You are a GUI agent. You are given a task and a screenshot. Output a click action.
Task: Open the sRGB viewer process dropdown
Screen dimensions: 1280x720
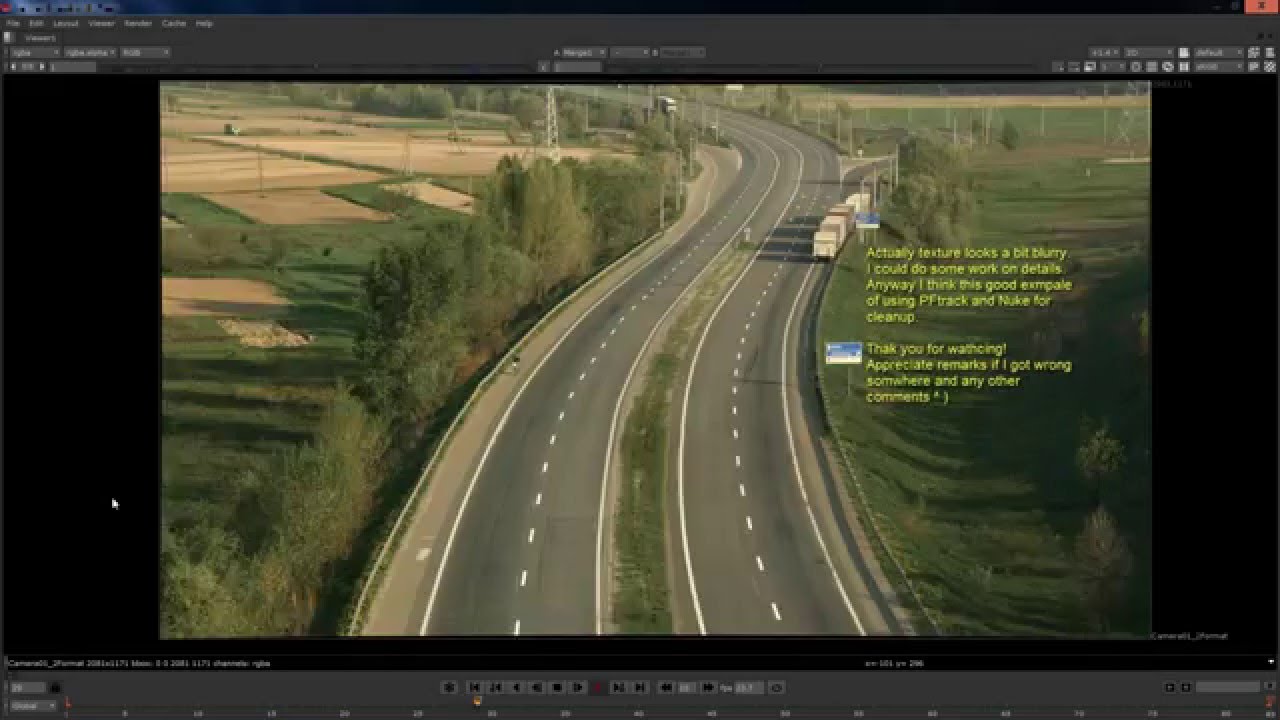pos(1219,67)
